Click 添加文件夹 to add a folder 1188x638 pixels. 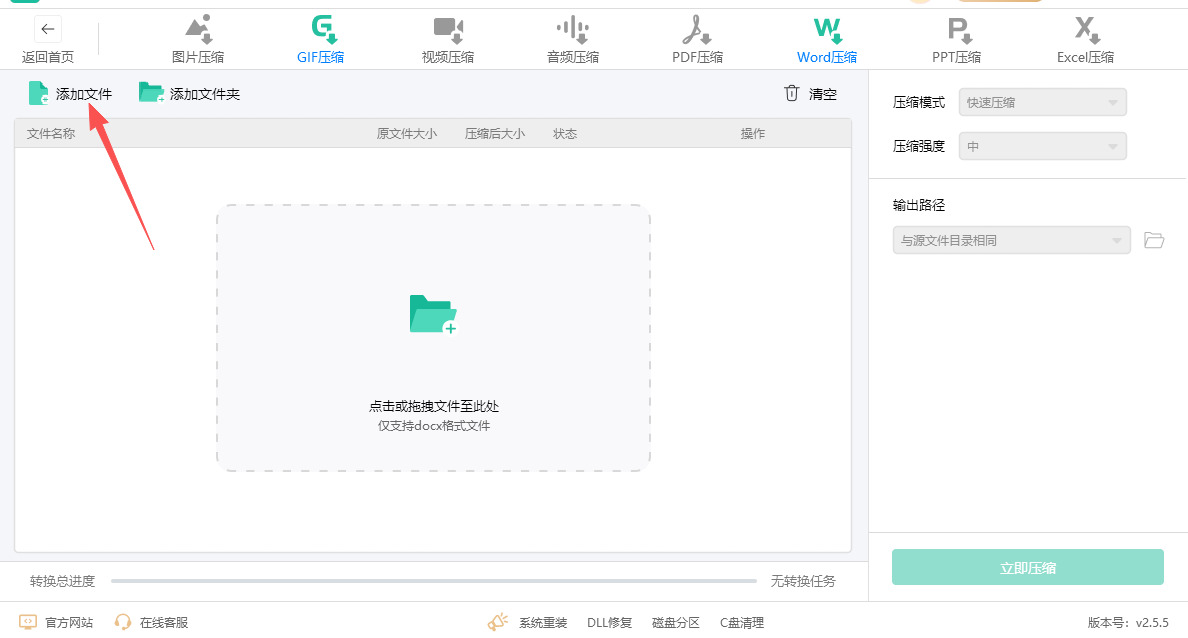pos(190,94)
